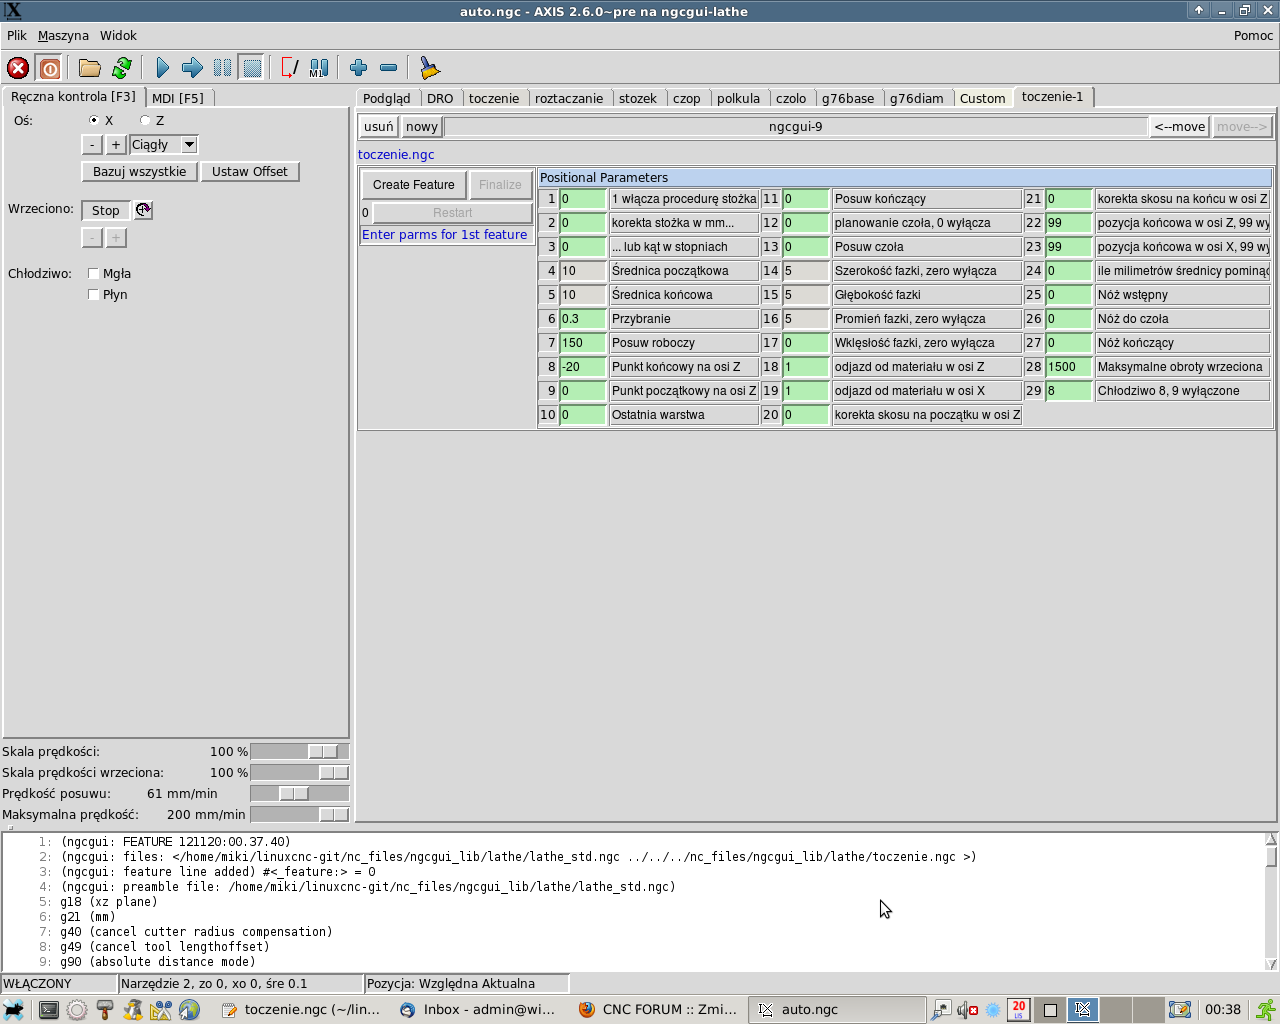Reload the current file with green arrows
Screen dimensions: 1280x1024
(x=122, y=68)
